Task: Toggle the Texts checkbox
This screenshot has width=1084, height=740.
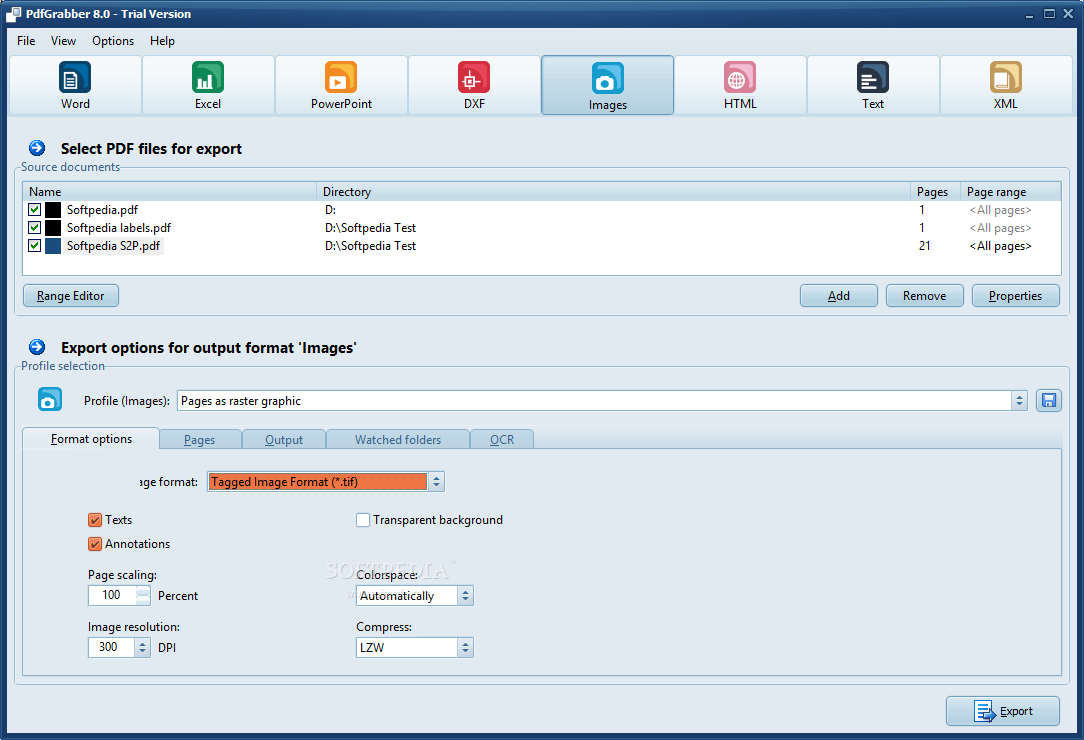Action: [95, 520]
